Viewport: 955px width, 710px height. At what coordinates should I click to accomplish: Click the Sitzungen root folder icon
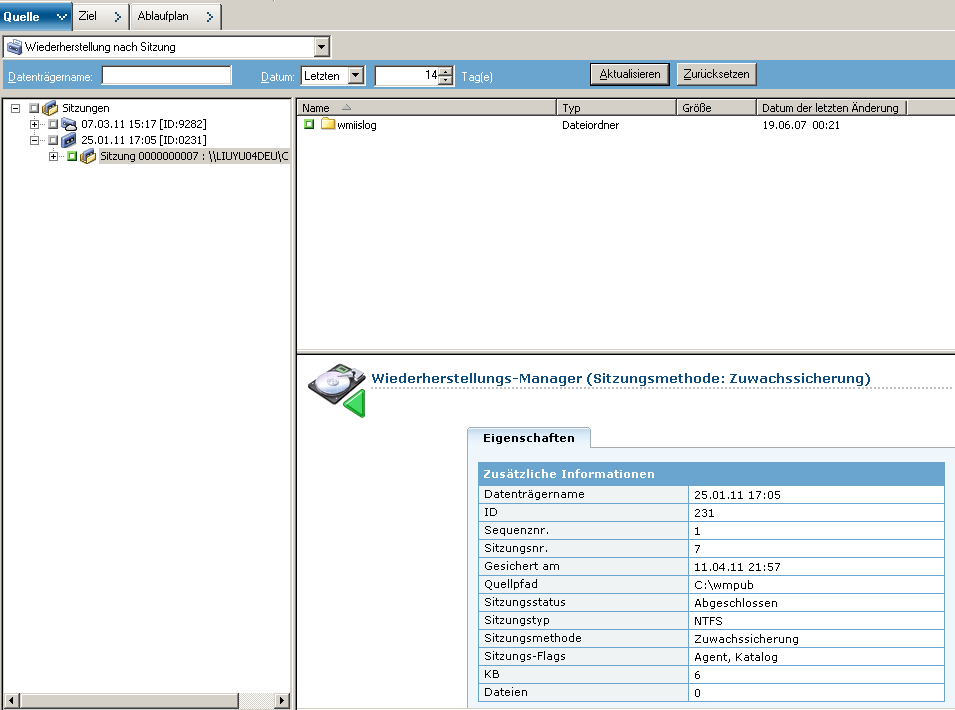tap(50, 108)
